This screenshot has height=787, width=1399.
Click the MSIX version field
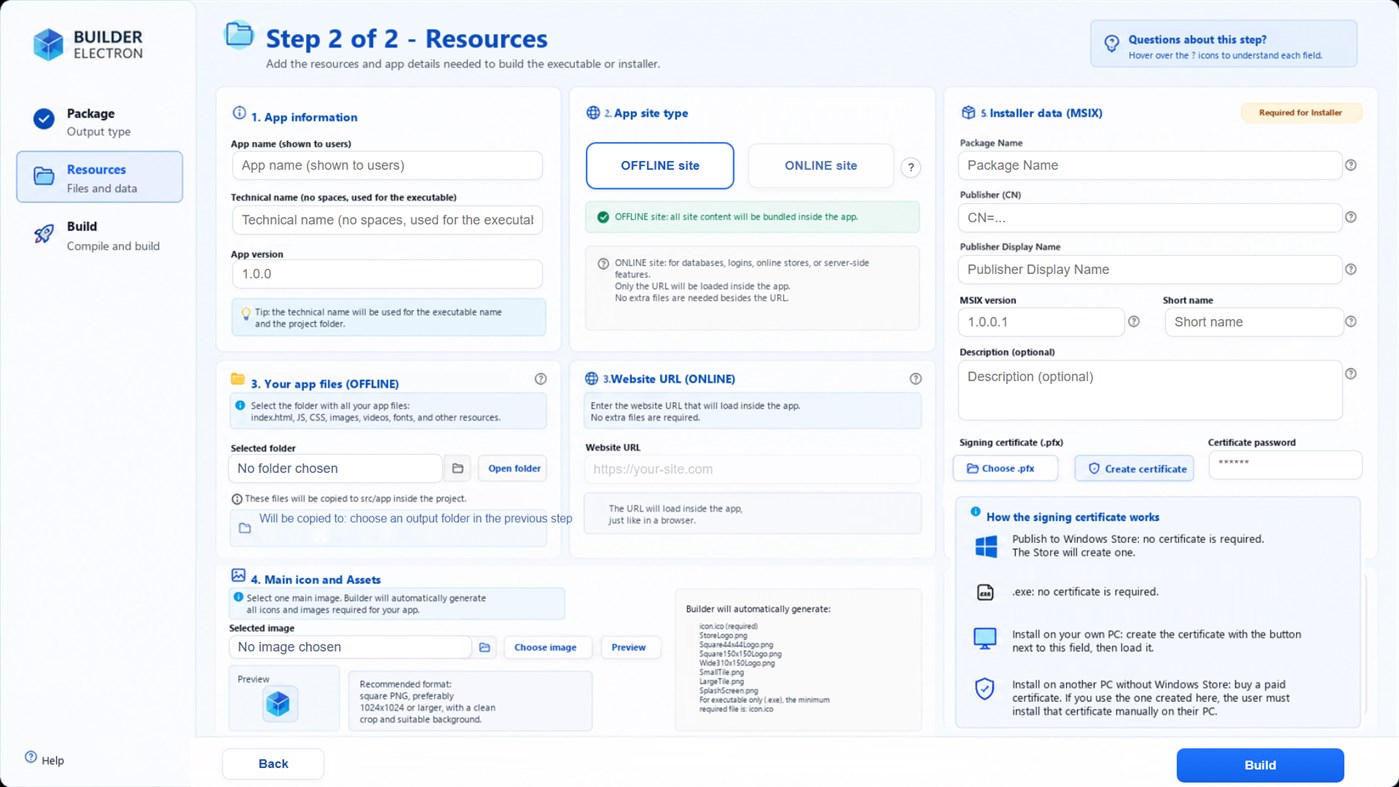[1041, 322]
